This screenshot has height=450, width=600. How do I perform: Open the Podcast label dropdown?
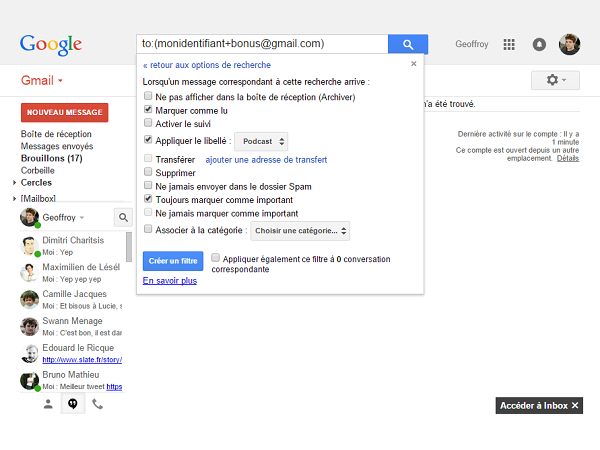tap(261, 142)
